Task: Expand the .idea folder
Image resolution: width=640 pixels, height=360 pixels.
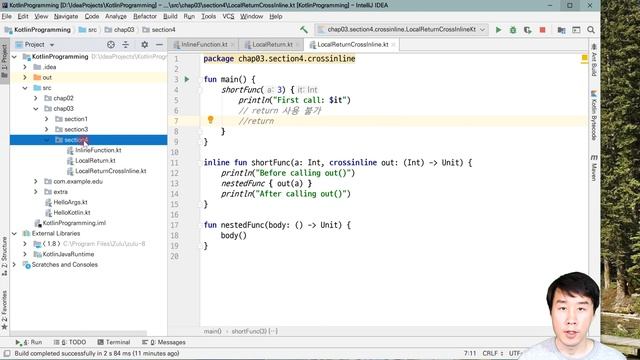Action: [25, 67]
